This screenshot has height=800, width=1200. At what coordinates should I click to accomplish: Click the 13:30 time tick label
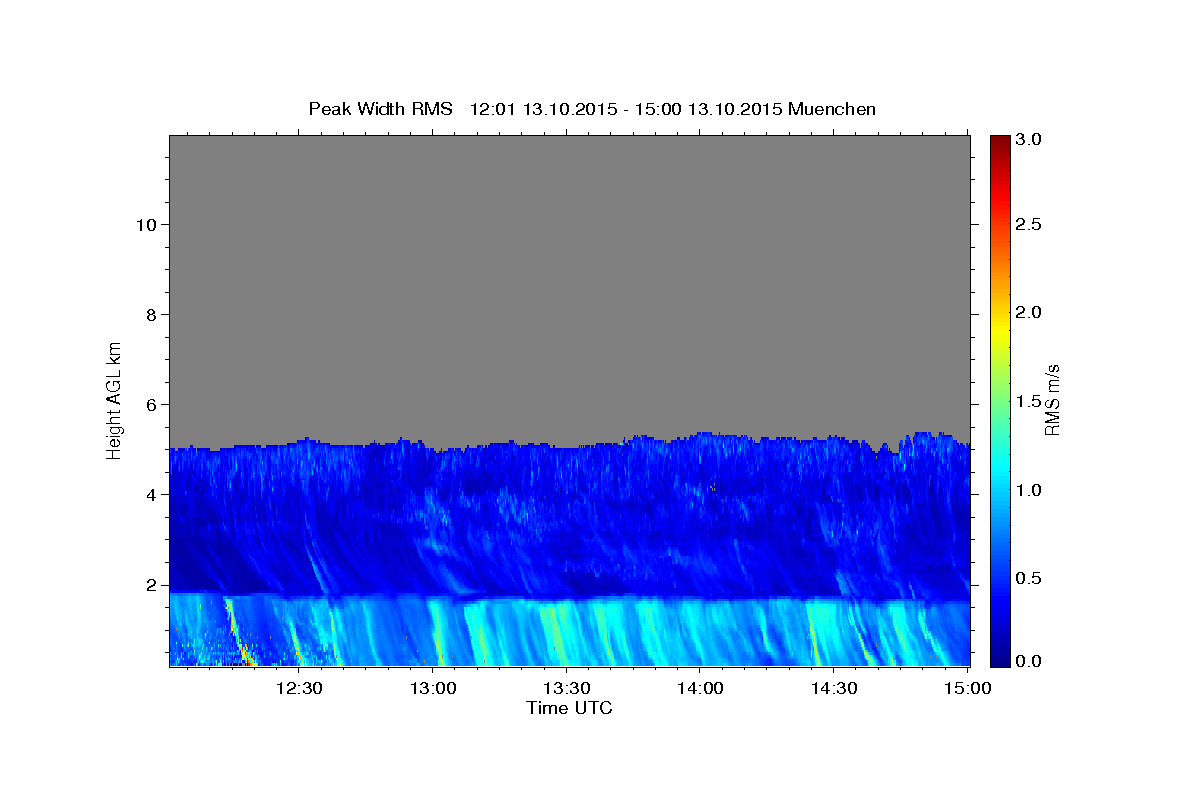tap(566, 688)
